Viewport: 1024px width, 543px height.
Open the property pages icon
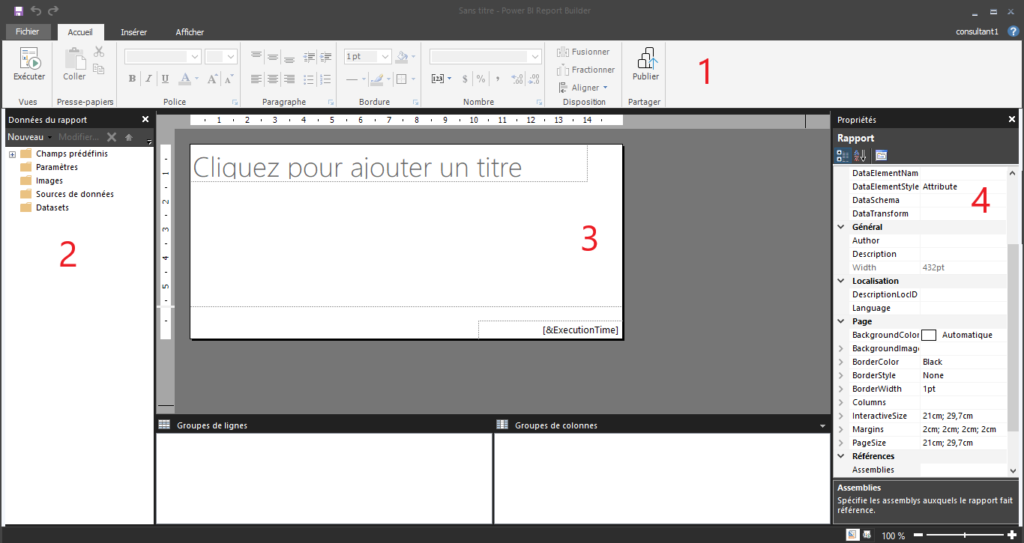coord(881,156)
